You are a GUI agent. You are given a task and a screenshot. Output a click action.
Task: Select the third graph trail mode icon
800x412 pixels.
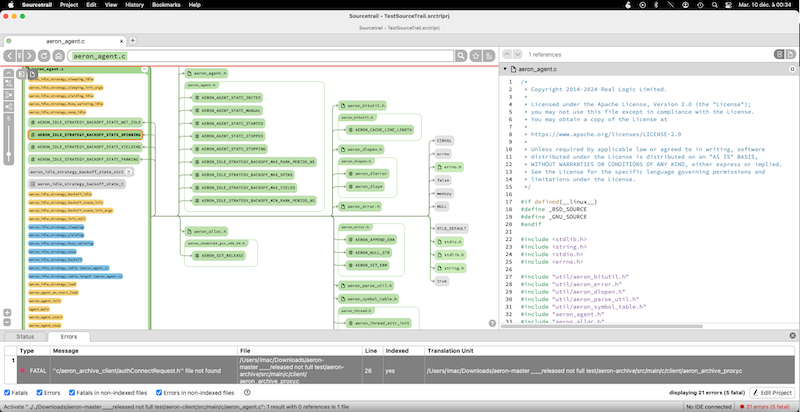(x=9, y=107)
